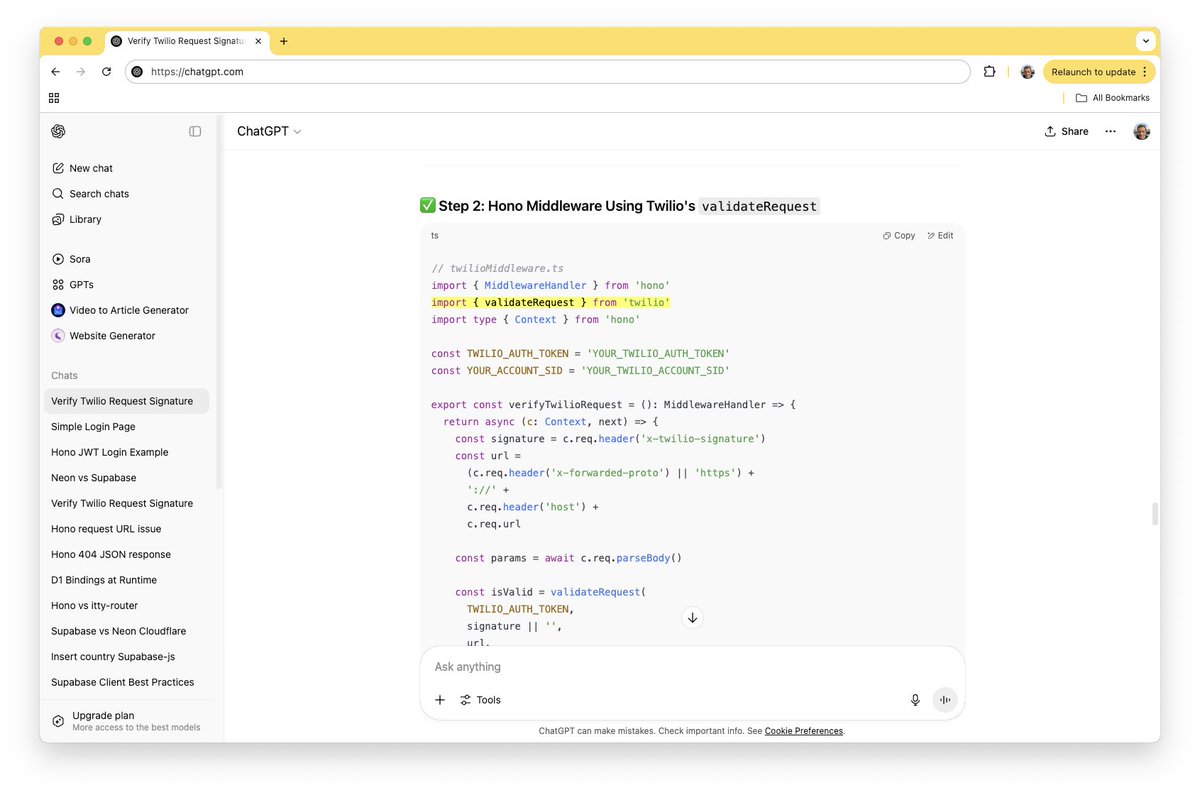The image size is (1200, 795).
Task: Open 'Hono JWT Login Example' chat
Action: [x=127, y=452]
